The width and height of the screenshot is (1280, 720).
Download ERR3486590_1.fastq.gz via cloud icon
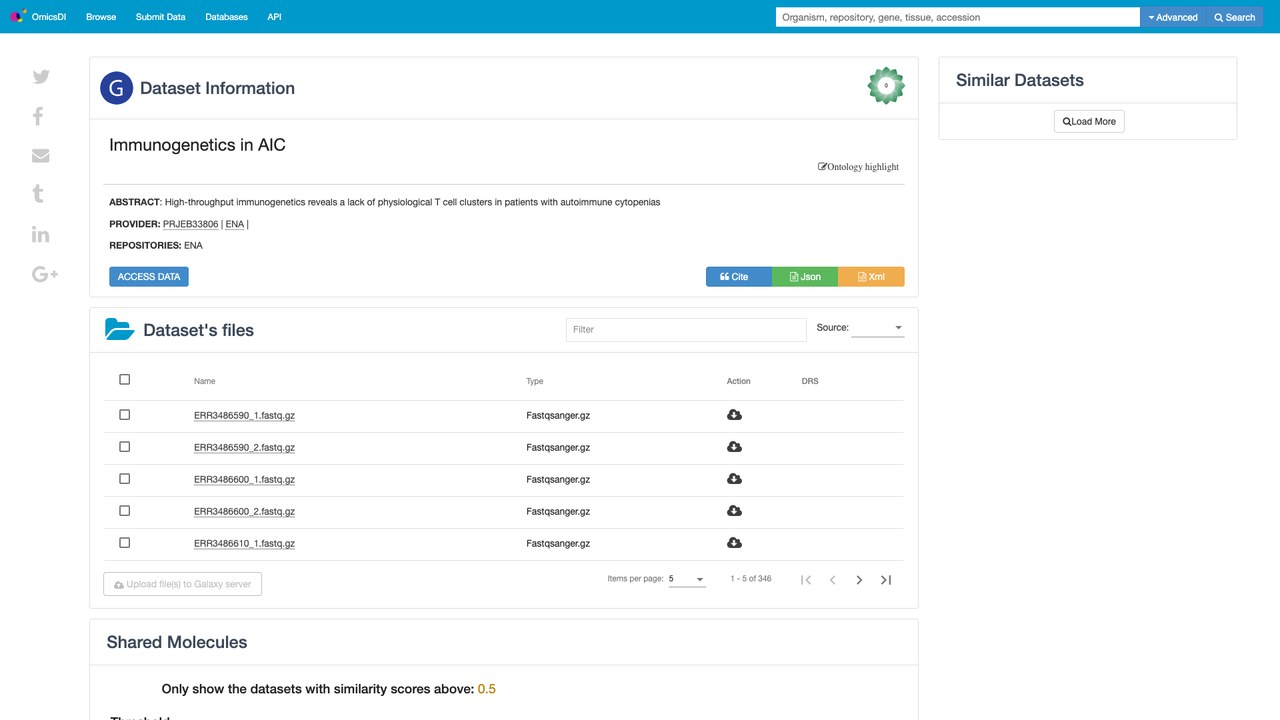(734, 415)
